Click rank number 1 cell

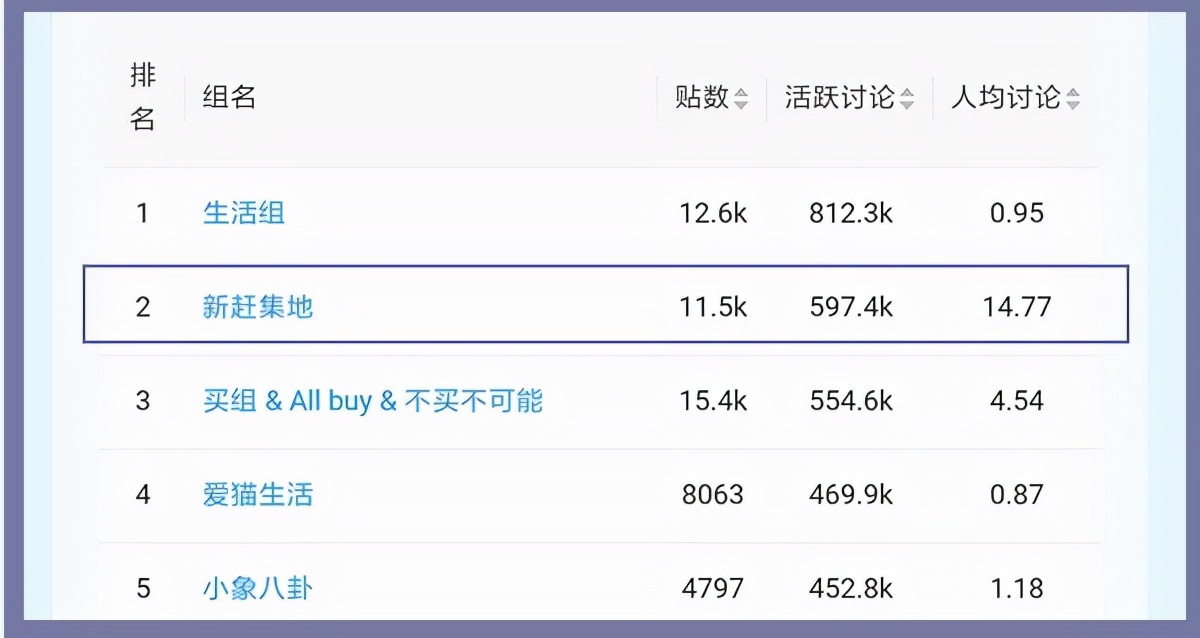(x=143, y=213)
